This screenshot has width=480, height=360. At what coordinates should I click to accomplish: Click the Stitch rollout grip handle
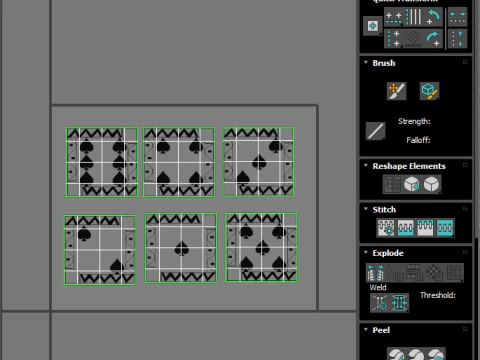pyautogui.click(x=465, y=209)
